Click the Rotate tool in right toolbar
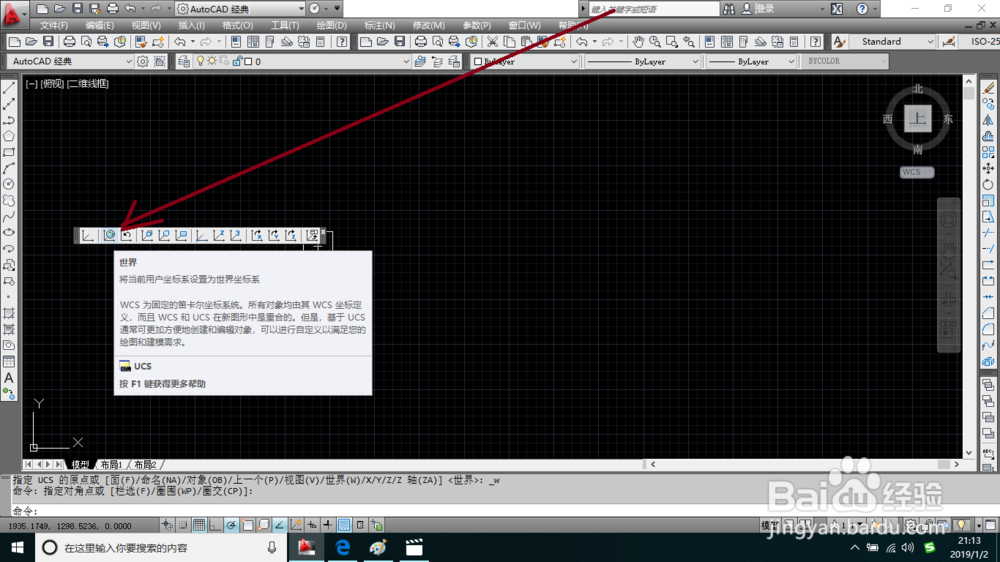Viewport: 1000px width, 562px height. (x=988, y=184)
